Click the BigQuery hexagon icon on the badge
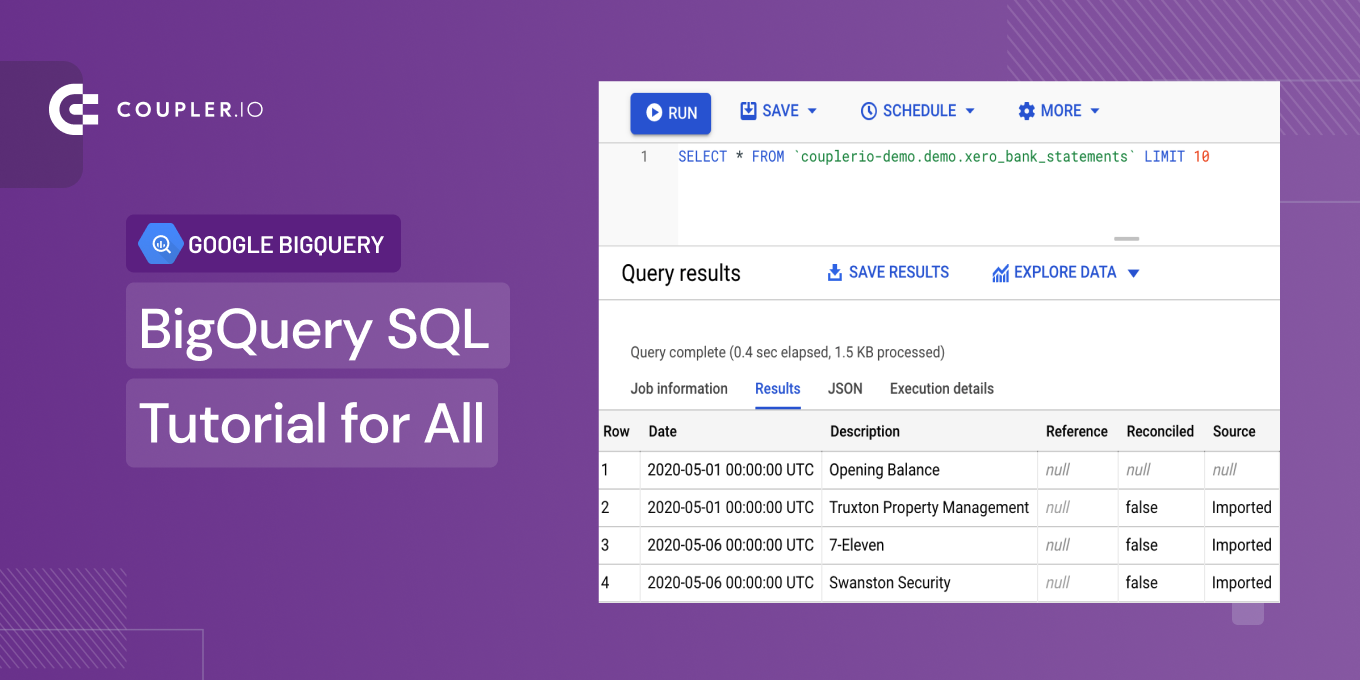Viewport: 1360px width, 680px height. pyautogui.click(x=159, y=243)
